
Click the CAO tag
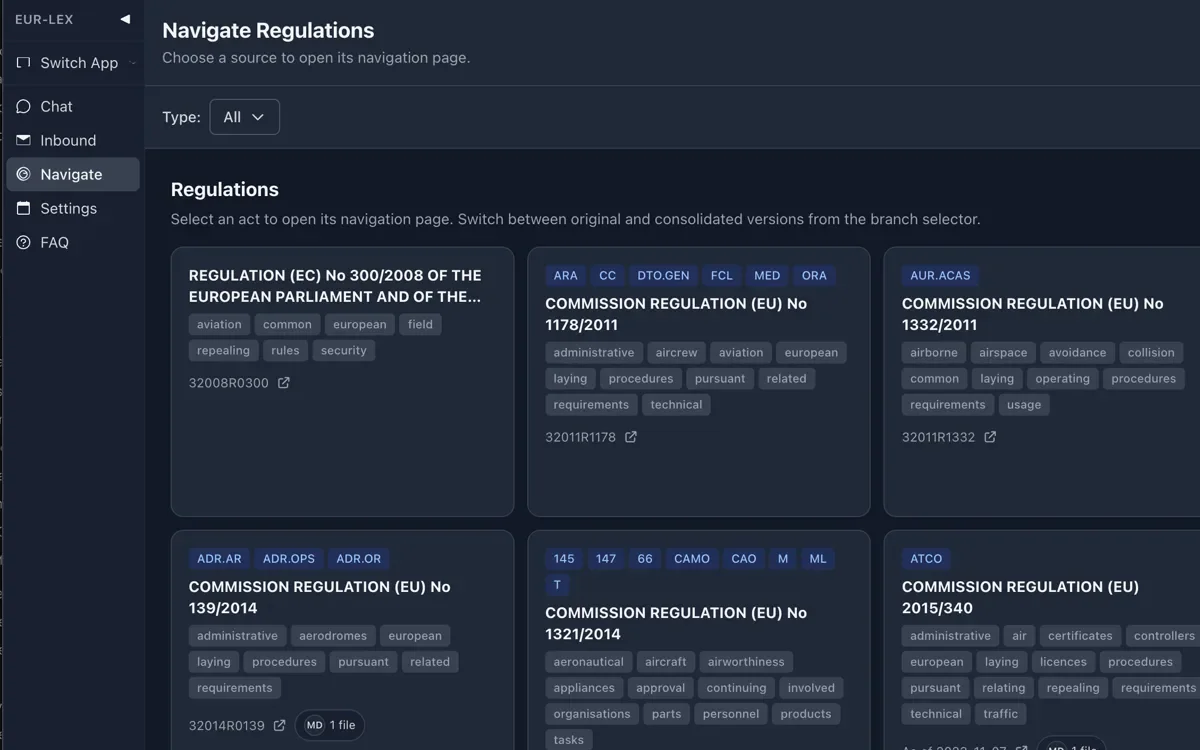coord(744,559)
